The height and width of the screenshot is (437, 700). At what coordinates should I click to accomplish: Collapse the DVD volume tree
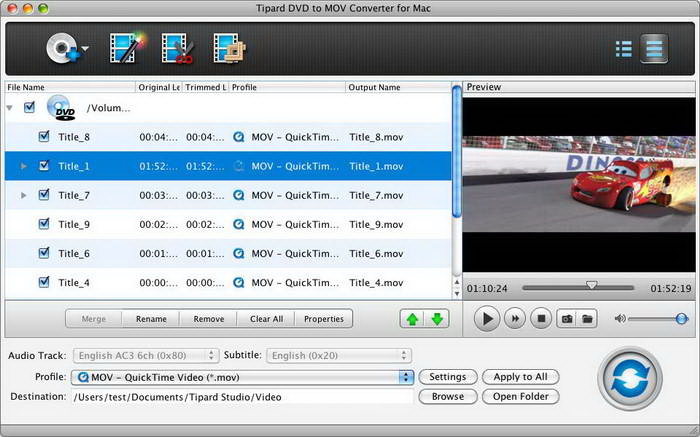(10, 107)
